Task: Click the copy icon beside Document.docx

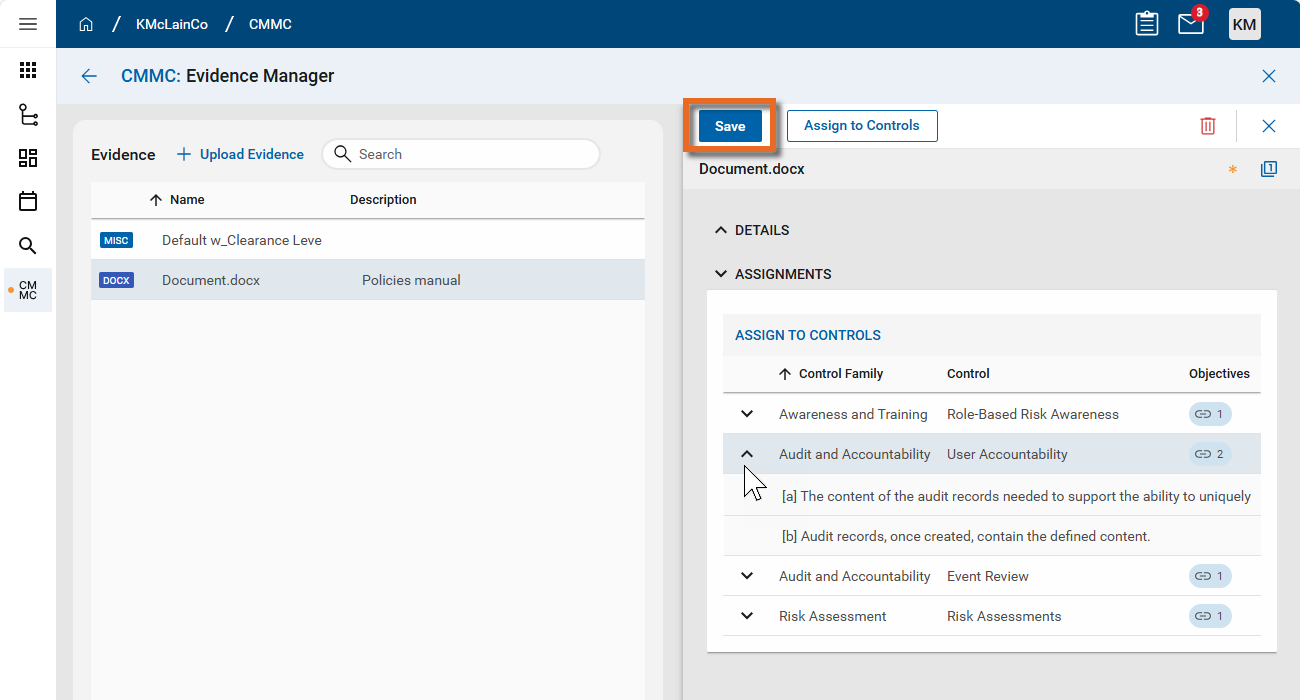Action: (x=1268, y=169)
